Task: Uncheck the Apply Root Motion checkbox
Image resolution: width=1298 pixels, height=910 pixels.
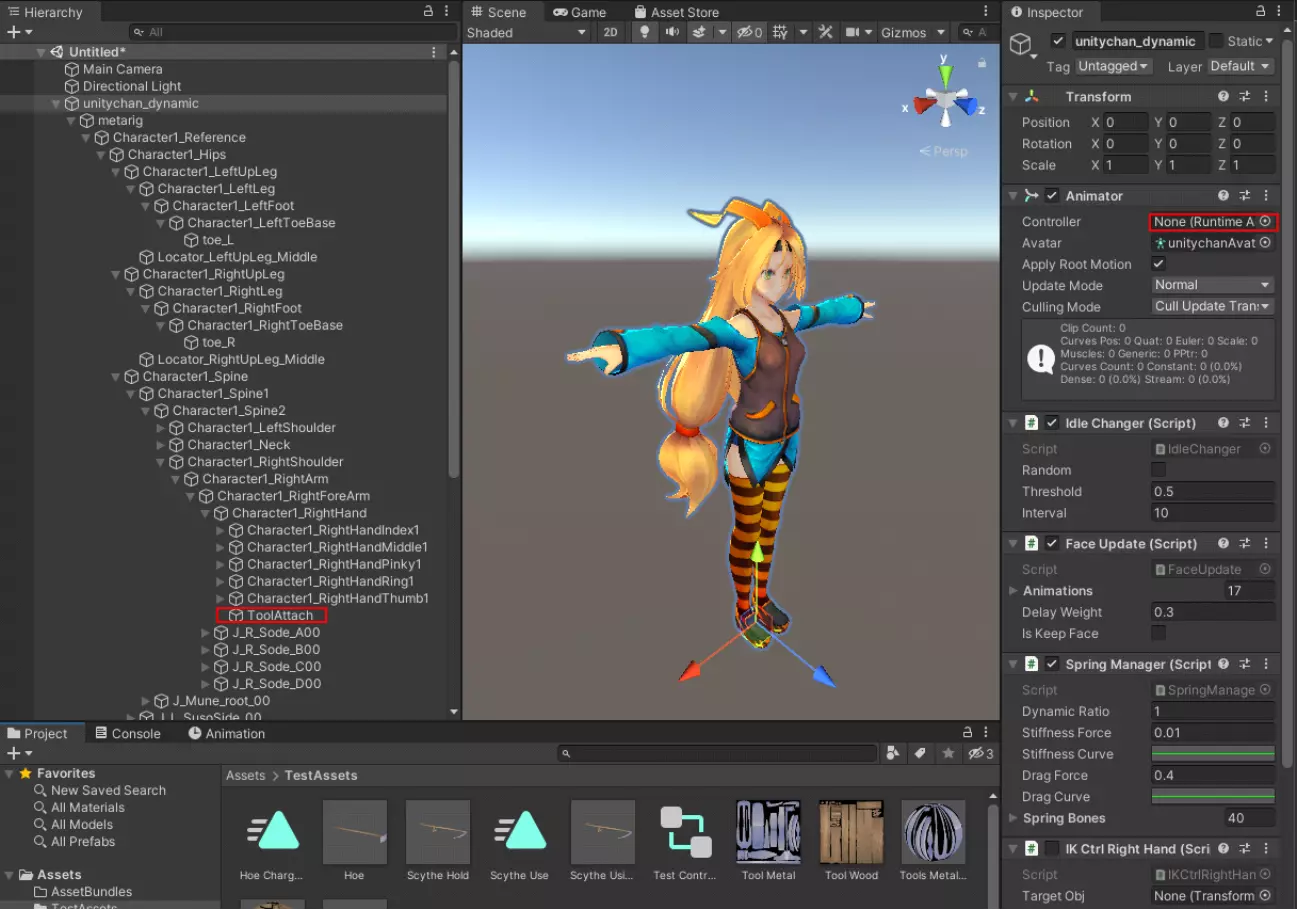Action: point(1158,264)
